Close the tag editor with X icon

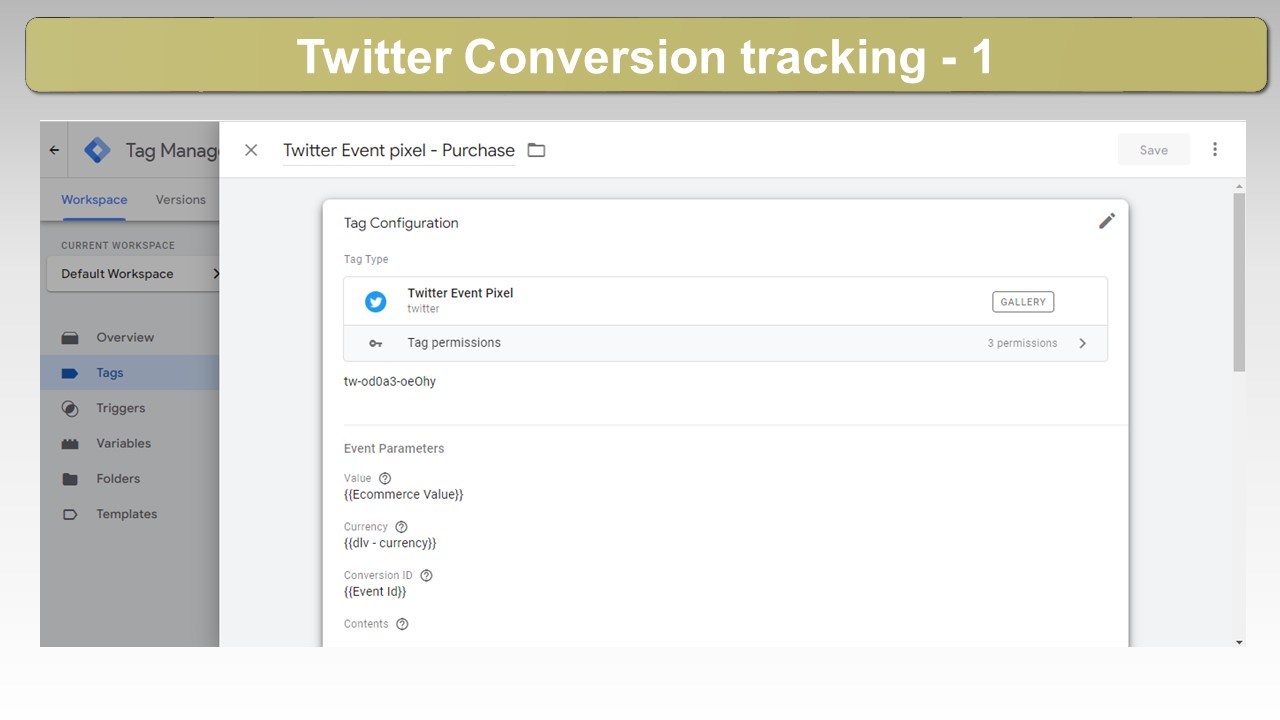pyautogui.click(x=251, y=150)
